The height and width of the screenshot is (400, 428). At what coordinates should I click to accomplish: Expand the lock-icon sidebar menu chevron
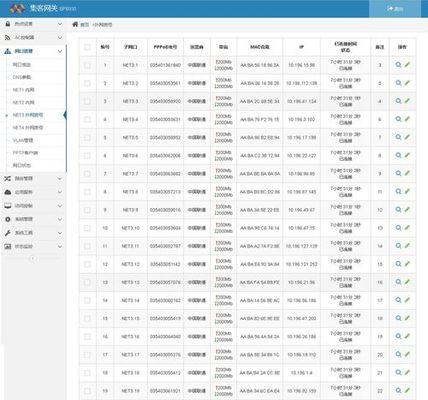click(x=60, y=24)
